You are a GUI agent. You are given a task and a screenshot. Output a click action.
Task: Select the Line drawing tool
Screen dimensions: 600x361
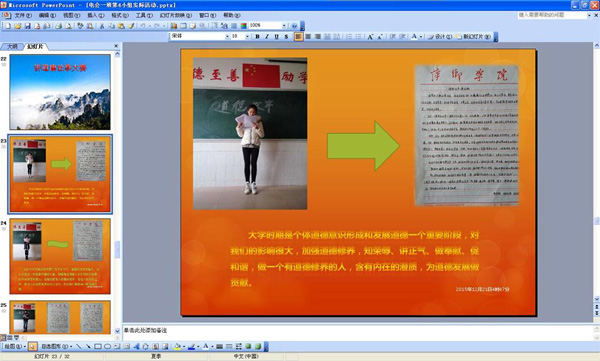(78, 346)
